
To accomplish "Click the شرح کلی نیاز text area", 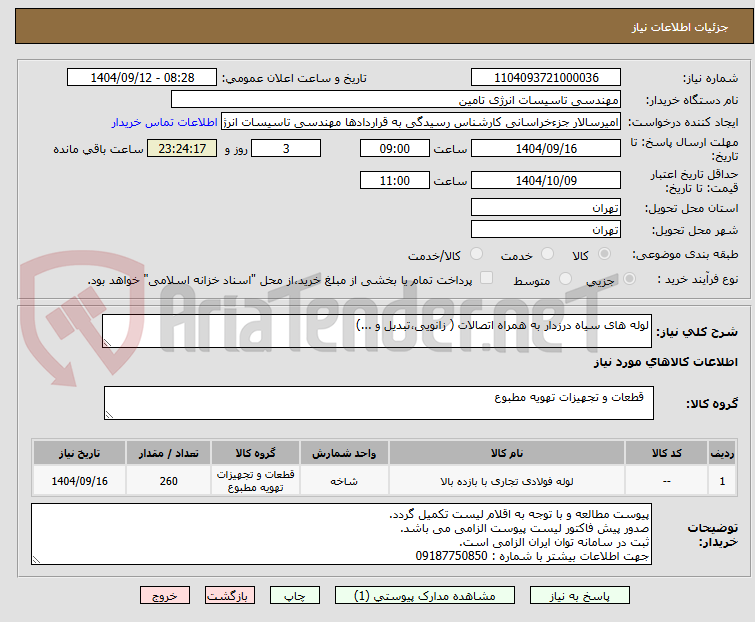I will 377,331.
